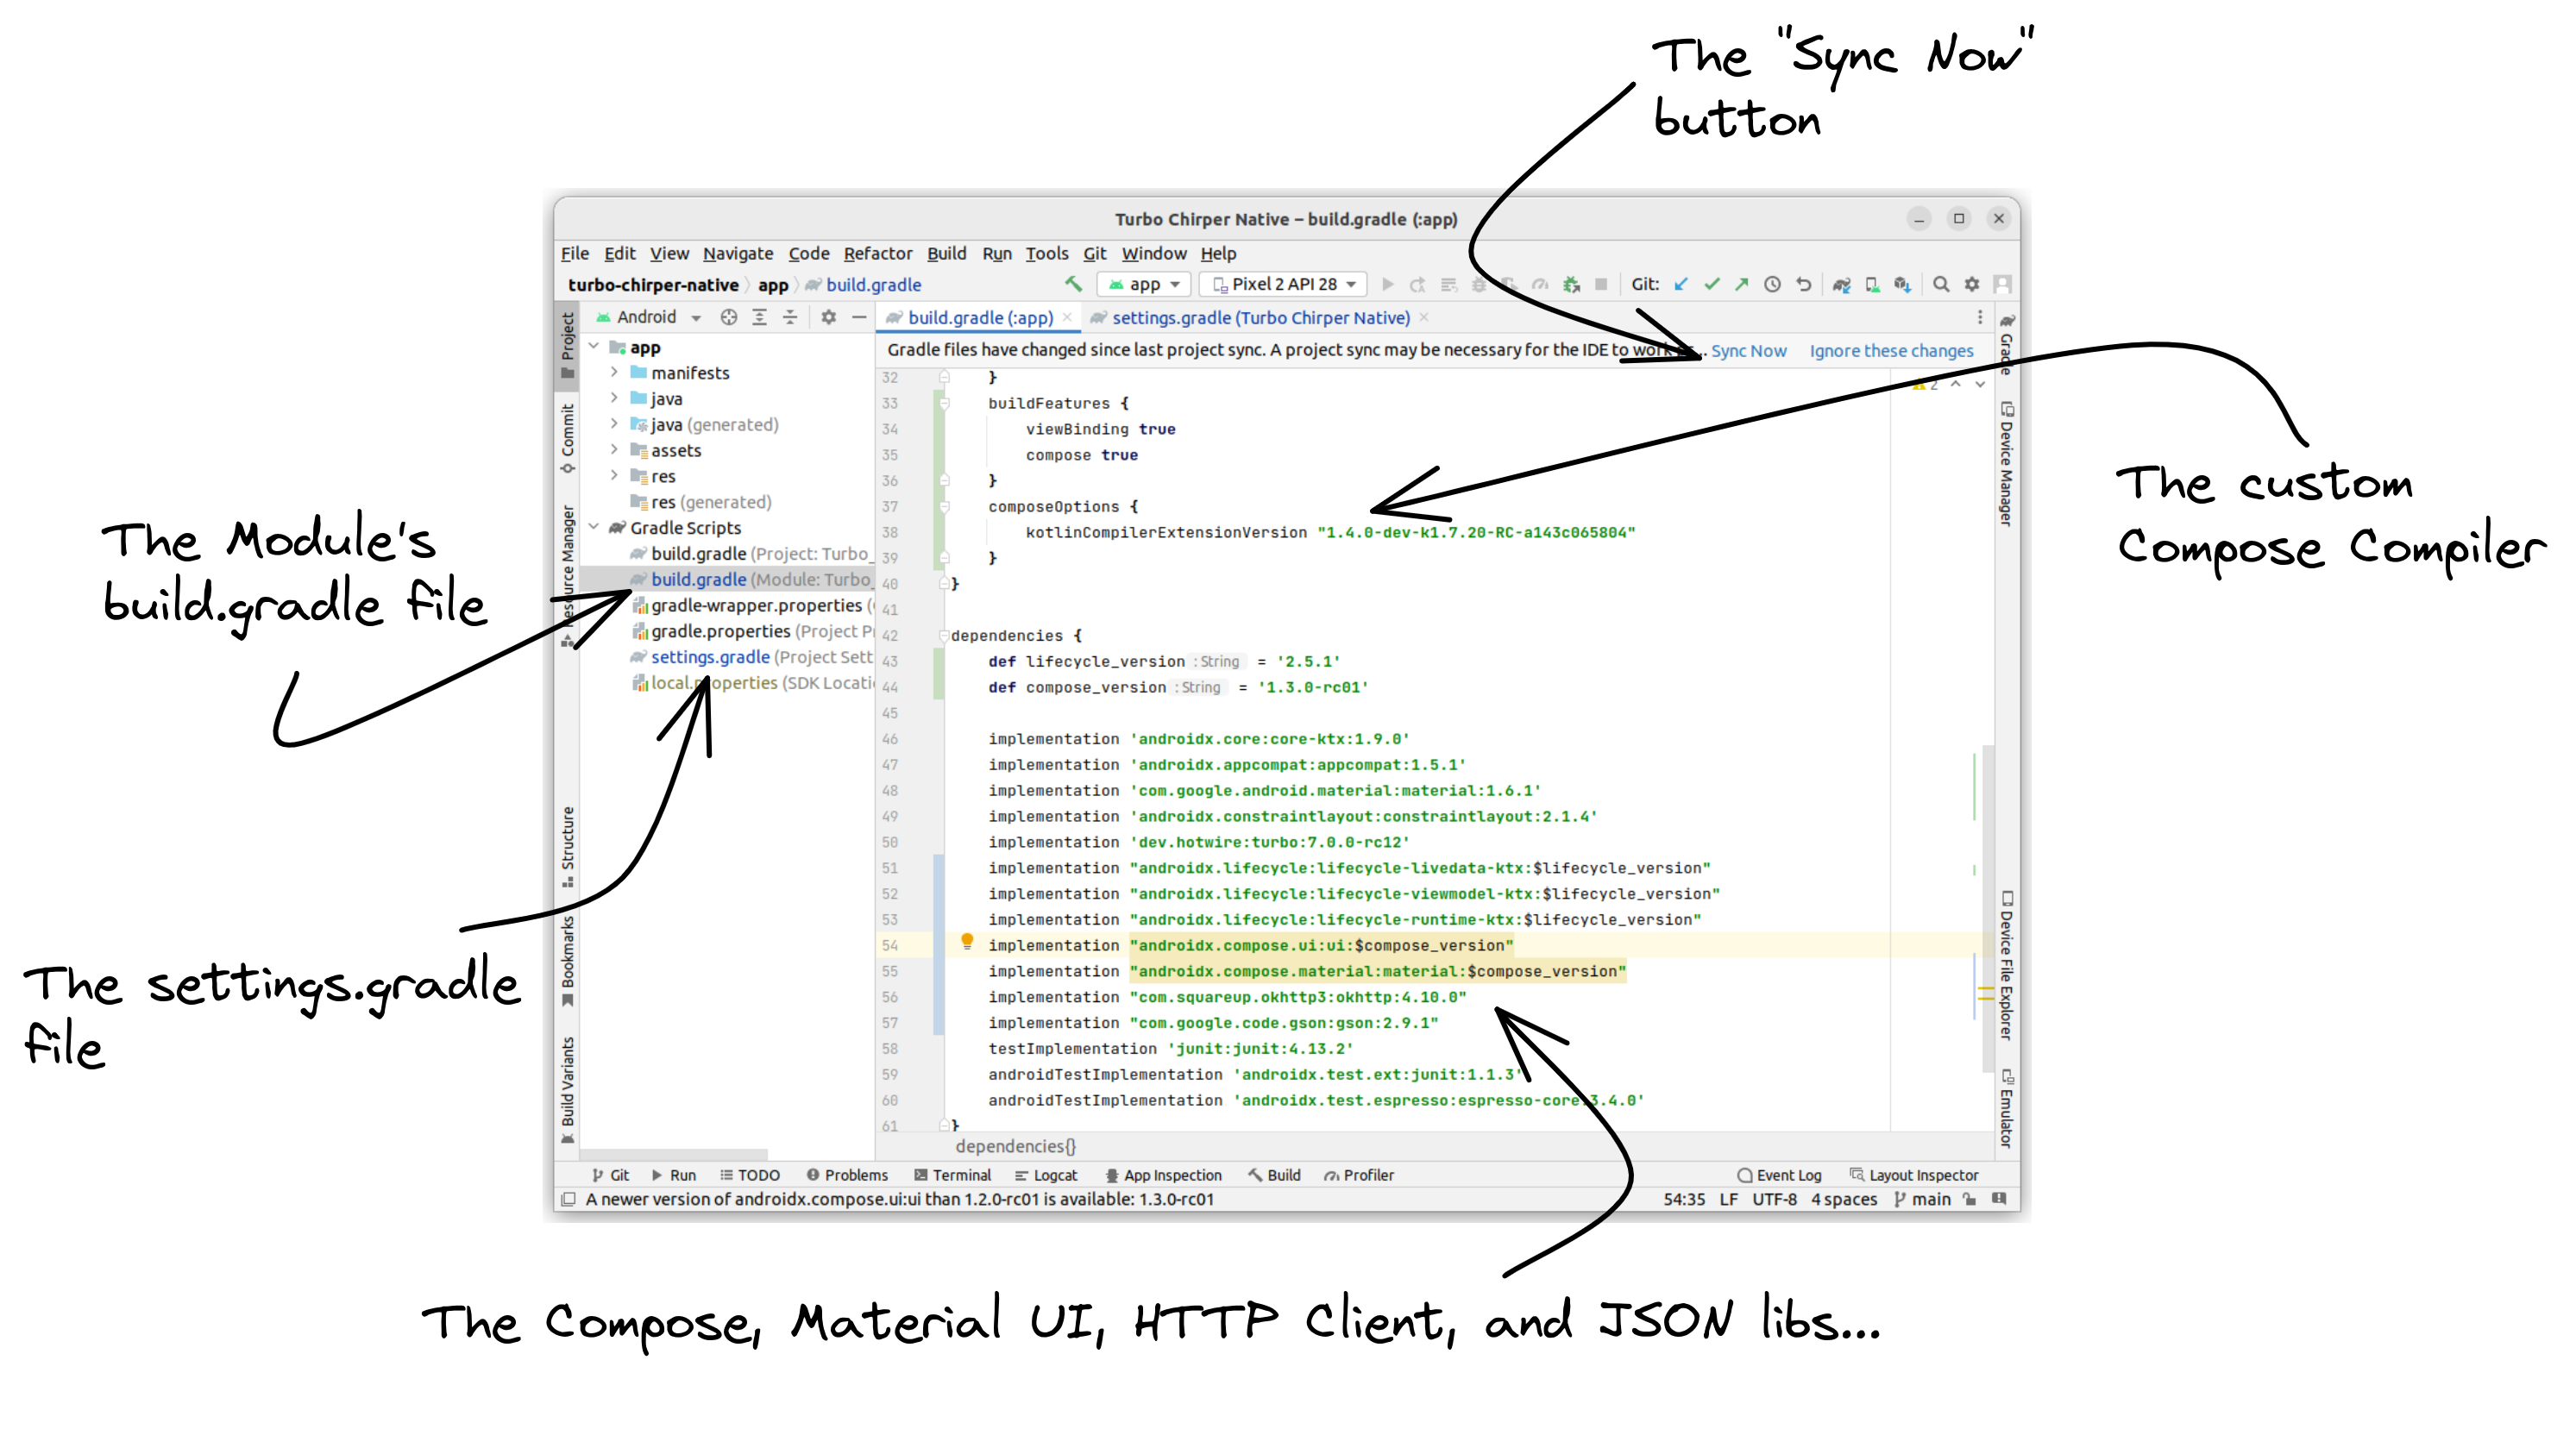Viewport: 2576px width, 1448px height.
Task: Open Git Show History clock icon
Action: [x=1772, y=284]
